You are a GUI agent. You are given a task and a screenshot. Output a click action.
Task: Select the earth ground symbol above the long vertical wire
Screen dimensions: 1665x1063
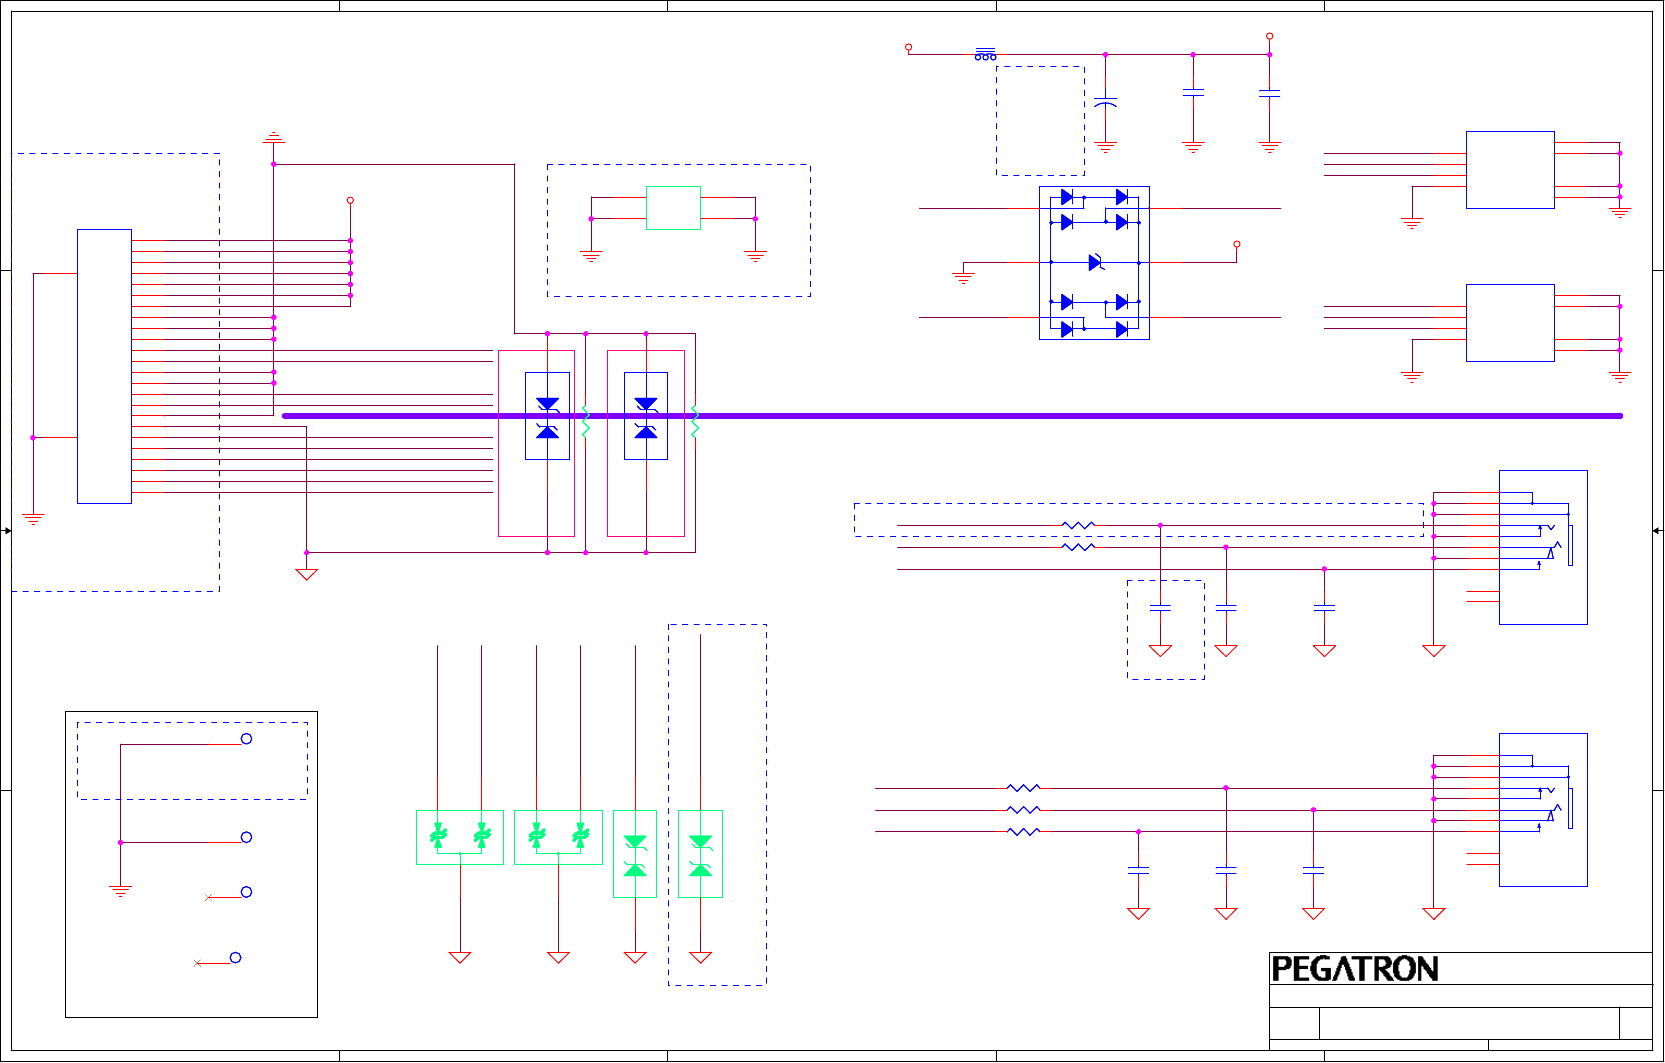pyautogui.click(x=273, y=137)
